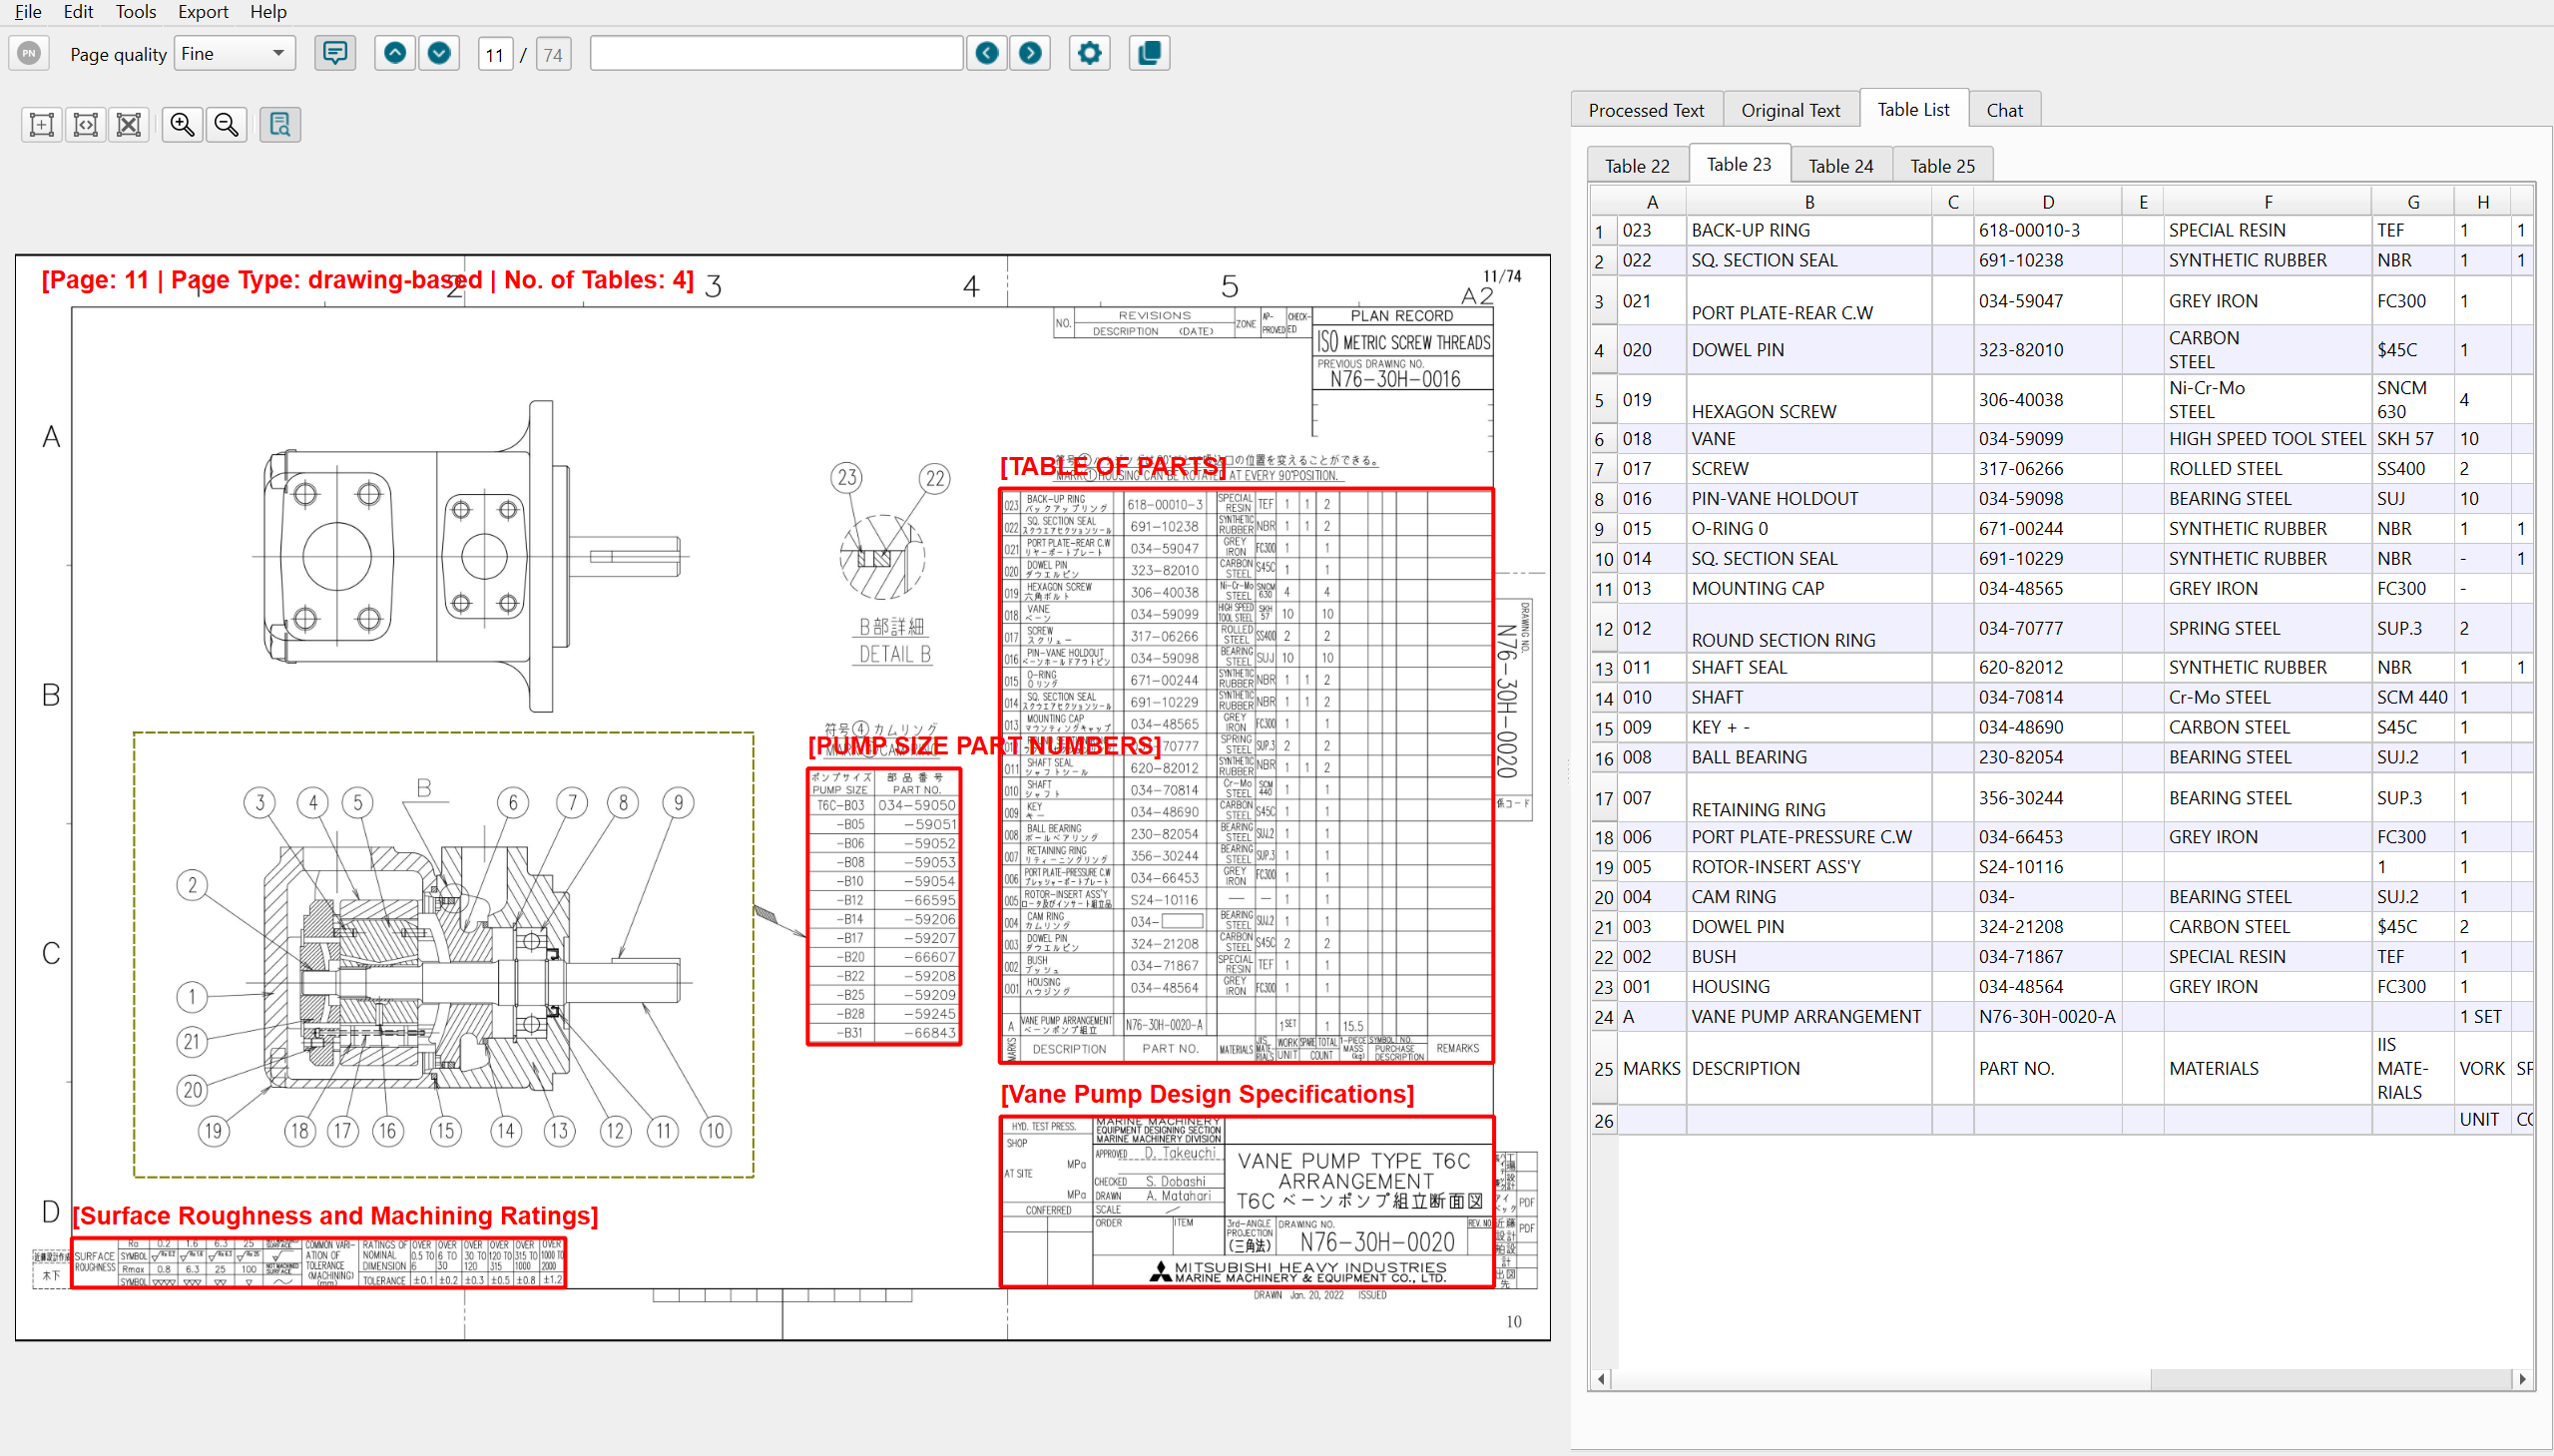The width and height of the screenshot is (2554, 1456).
Task: Switch to the Processed Text tab
Action: [1646, 110]
